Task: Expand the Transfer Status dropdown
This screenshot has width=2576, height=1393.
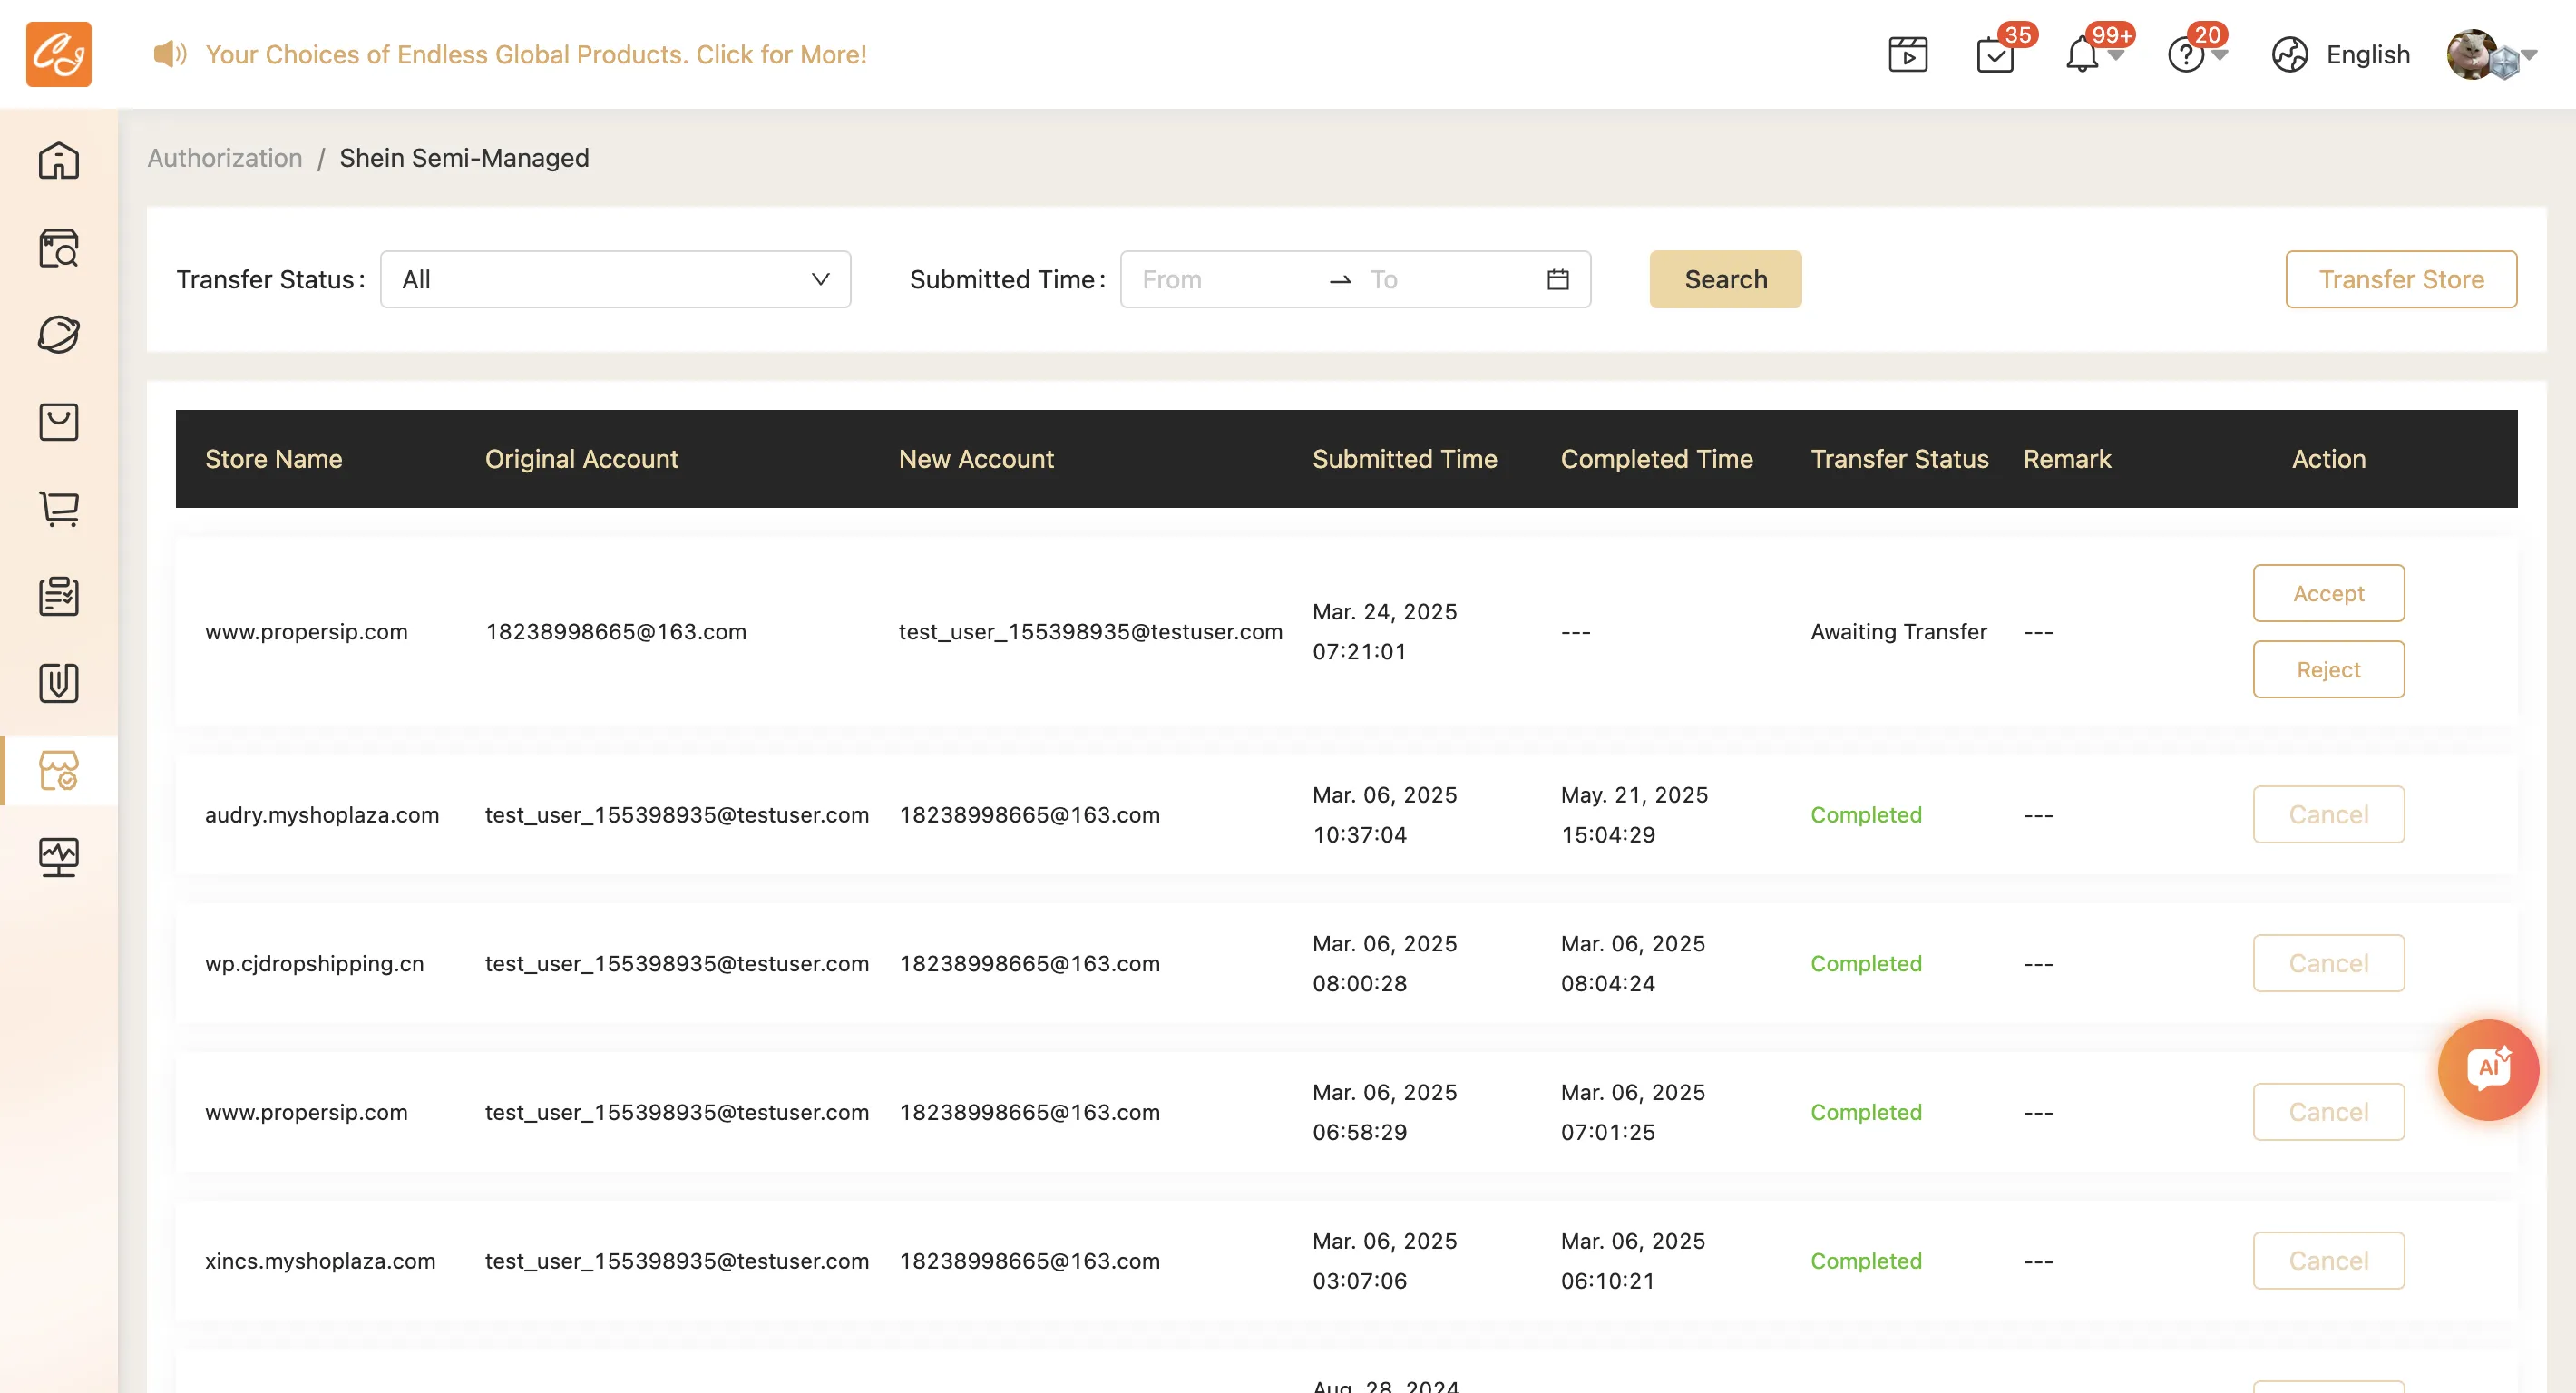Action: 615,279
